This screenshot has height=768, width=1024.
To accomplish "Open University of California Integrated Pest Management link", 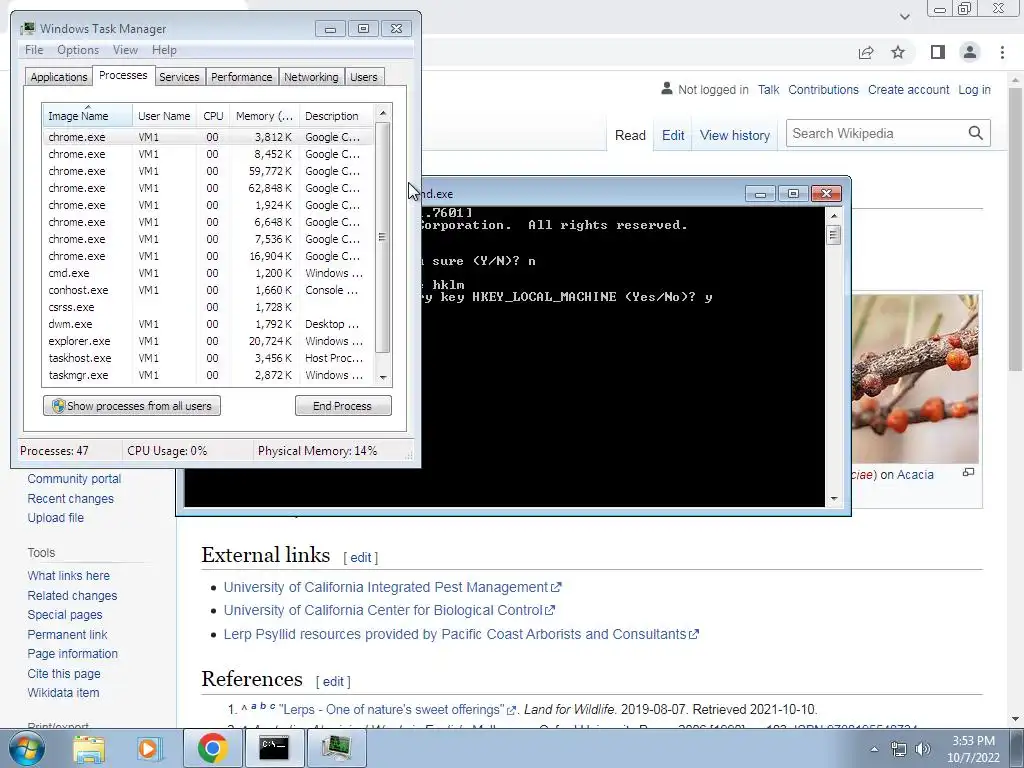I will 392,587.
